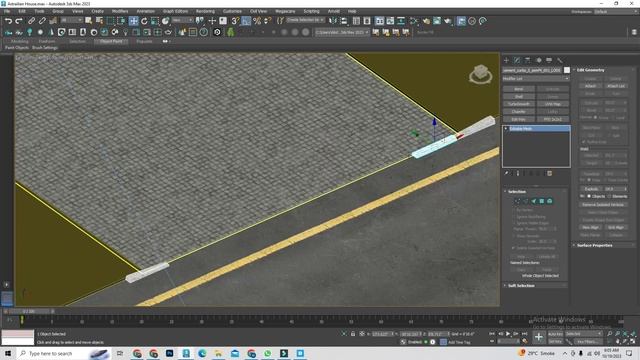Click the UVW Map modifier button
The image size is (640, 360).
pos(553,104)
